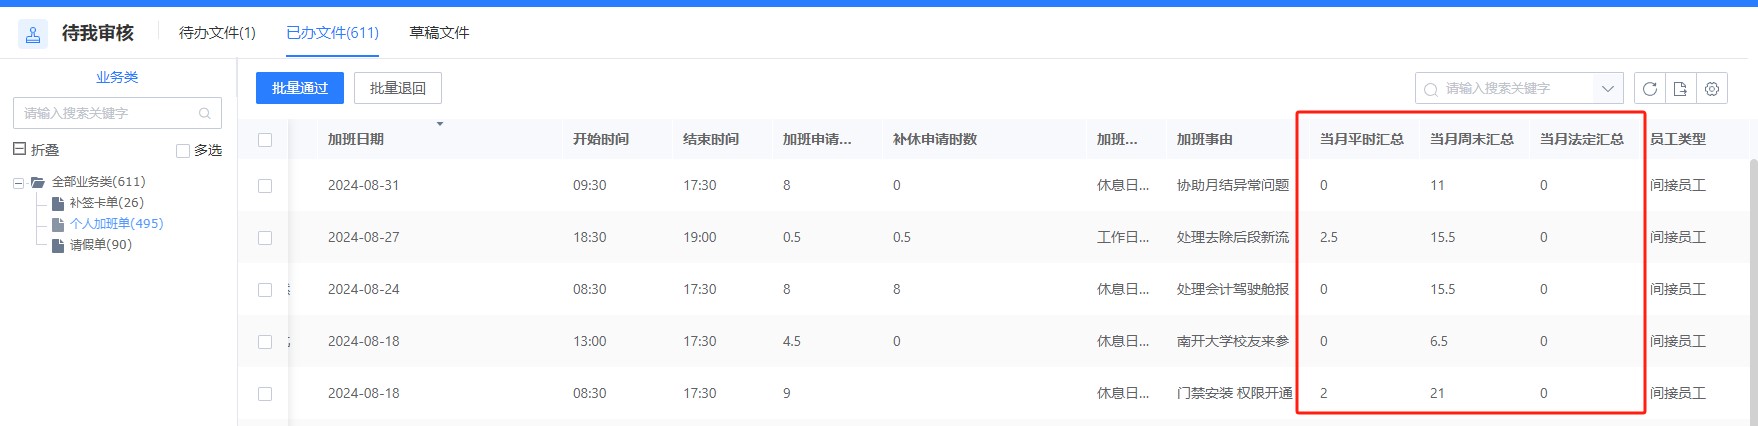Click the 加班日期 column sort arrow

pyautogui.click(x=440, y=124)
